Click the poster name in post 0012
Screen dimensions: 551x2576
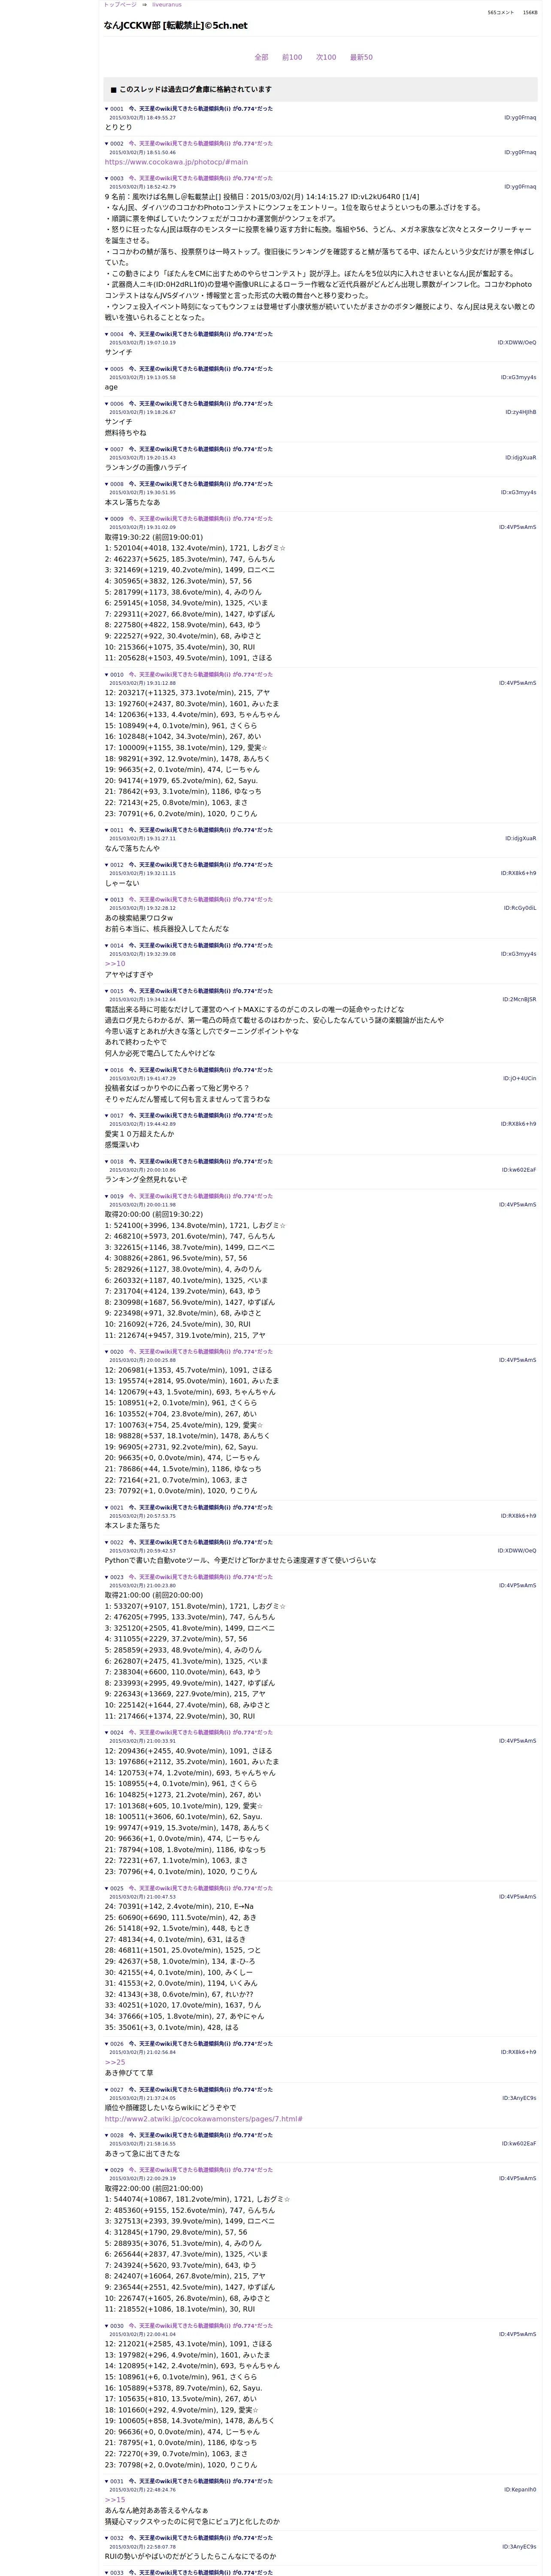(x=200, y=865)
